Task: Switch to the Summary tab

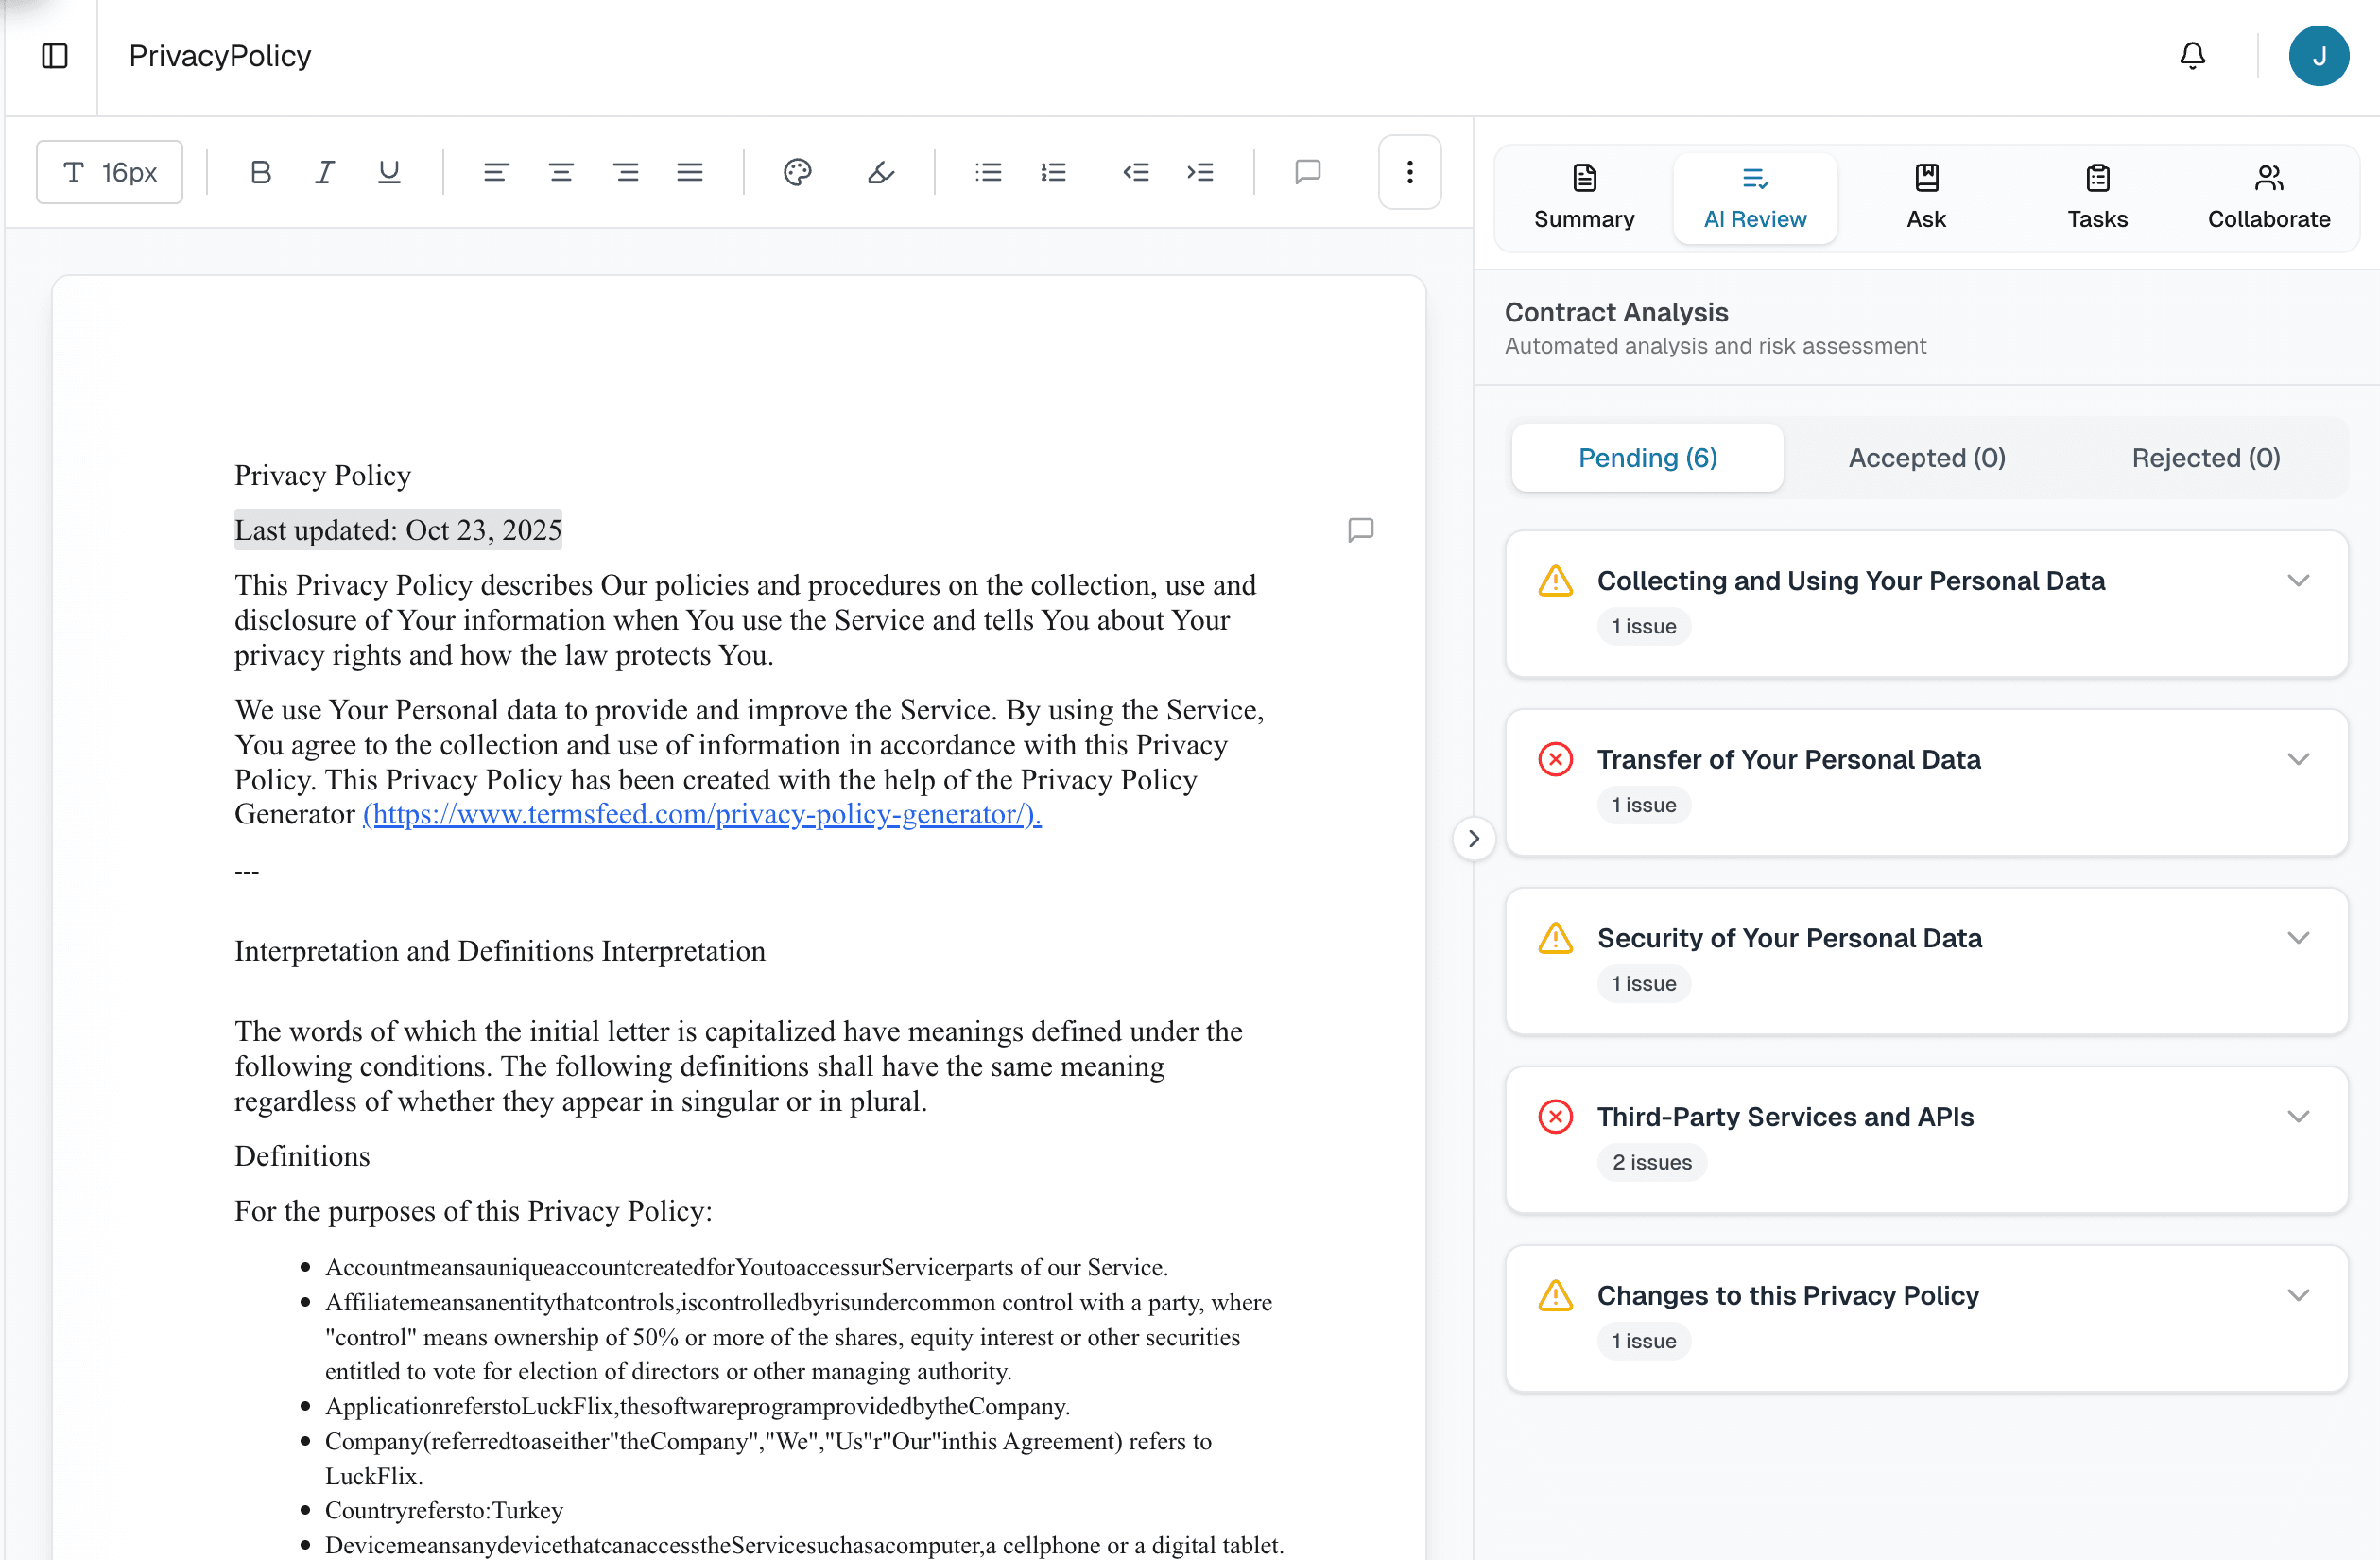Action: (1583, 197)
